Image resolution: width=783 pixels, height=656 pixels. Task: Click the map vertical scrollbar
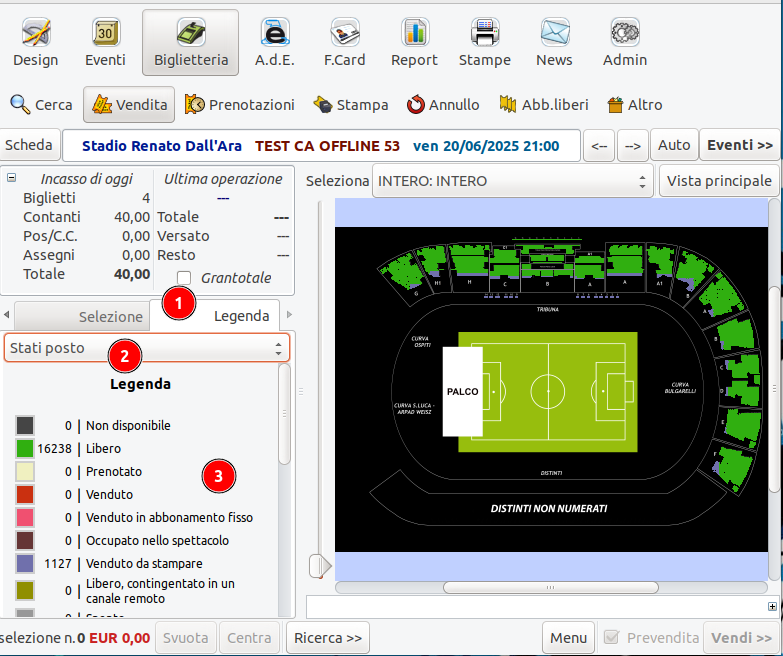[x=774, y=389]
